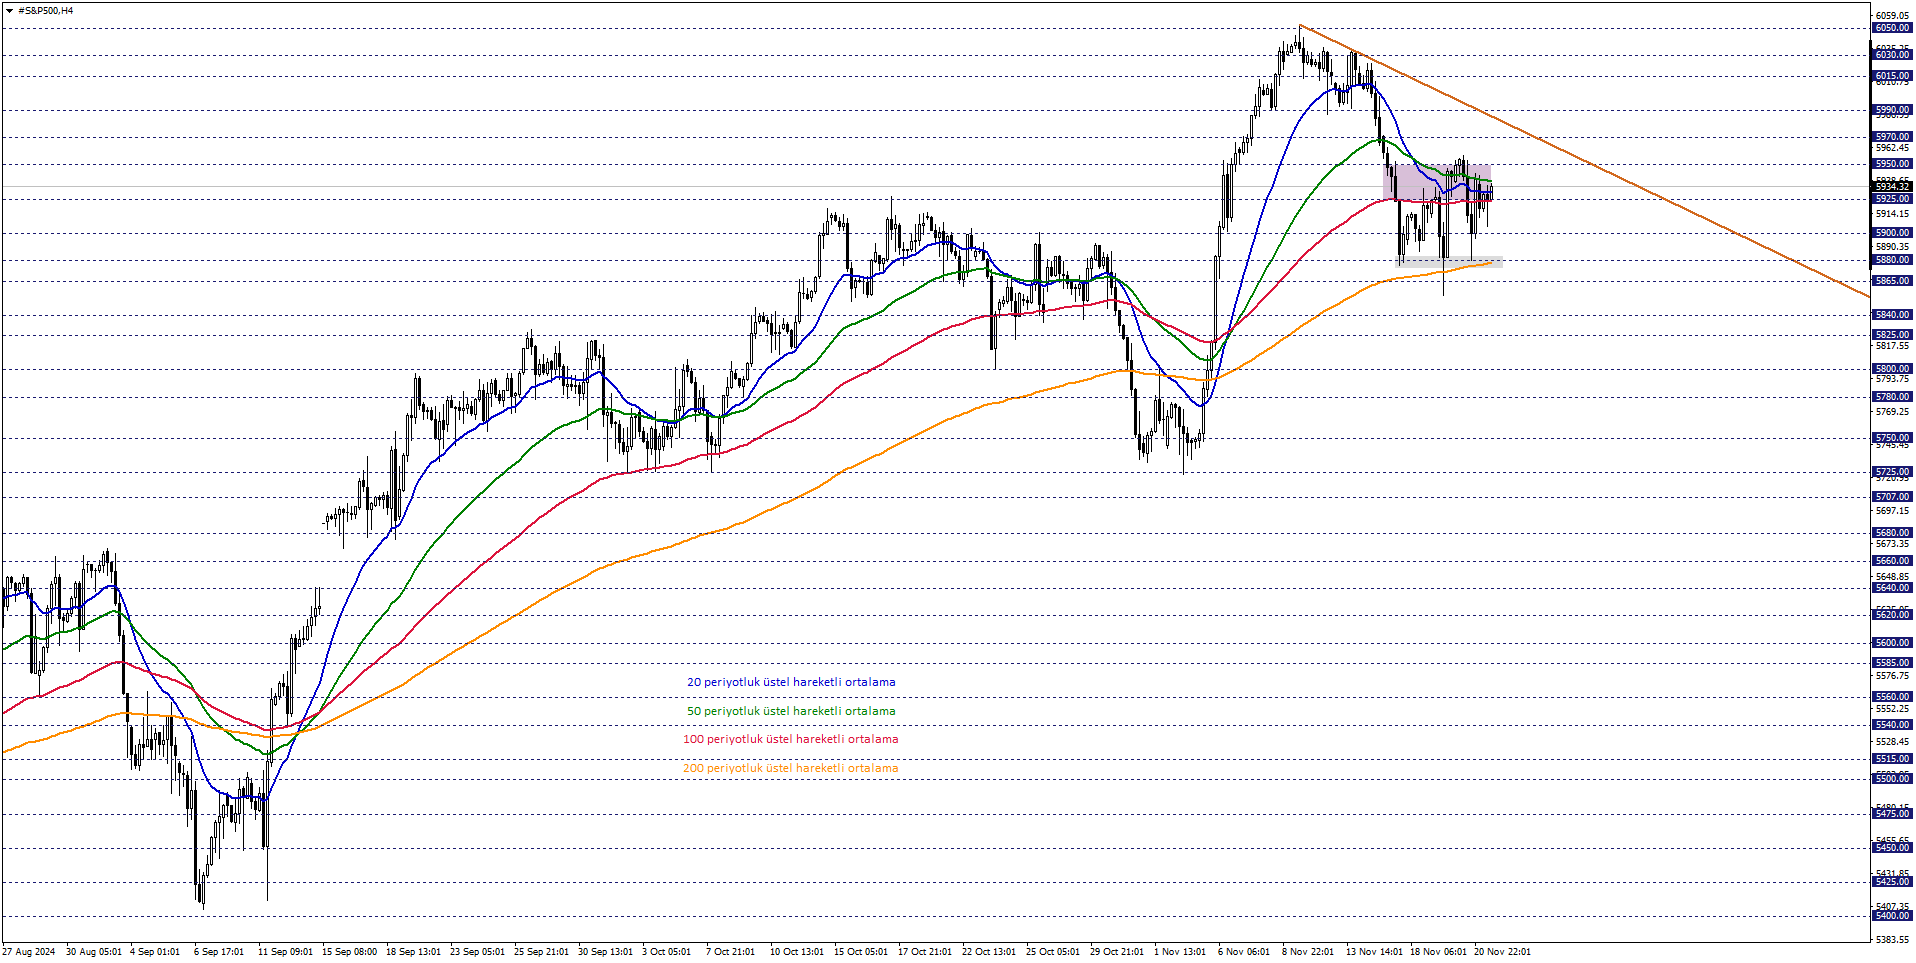This screenshot has height=963, width=1916.
Task: Select the 5970.00 level price label
Action: click(1892, 137)
